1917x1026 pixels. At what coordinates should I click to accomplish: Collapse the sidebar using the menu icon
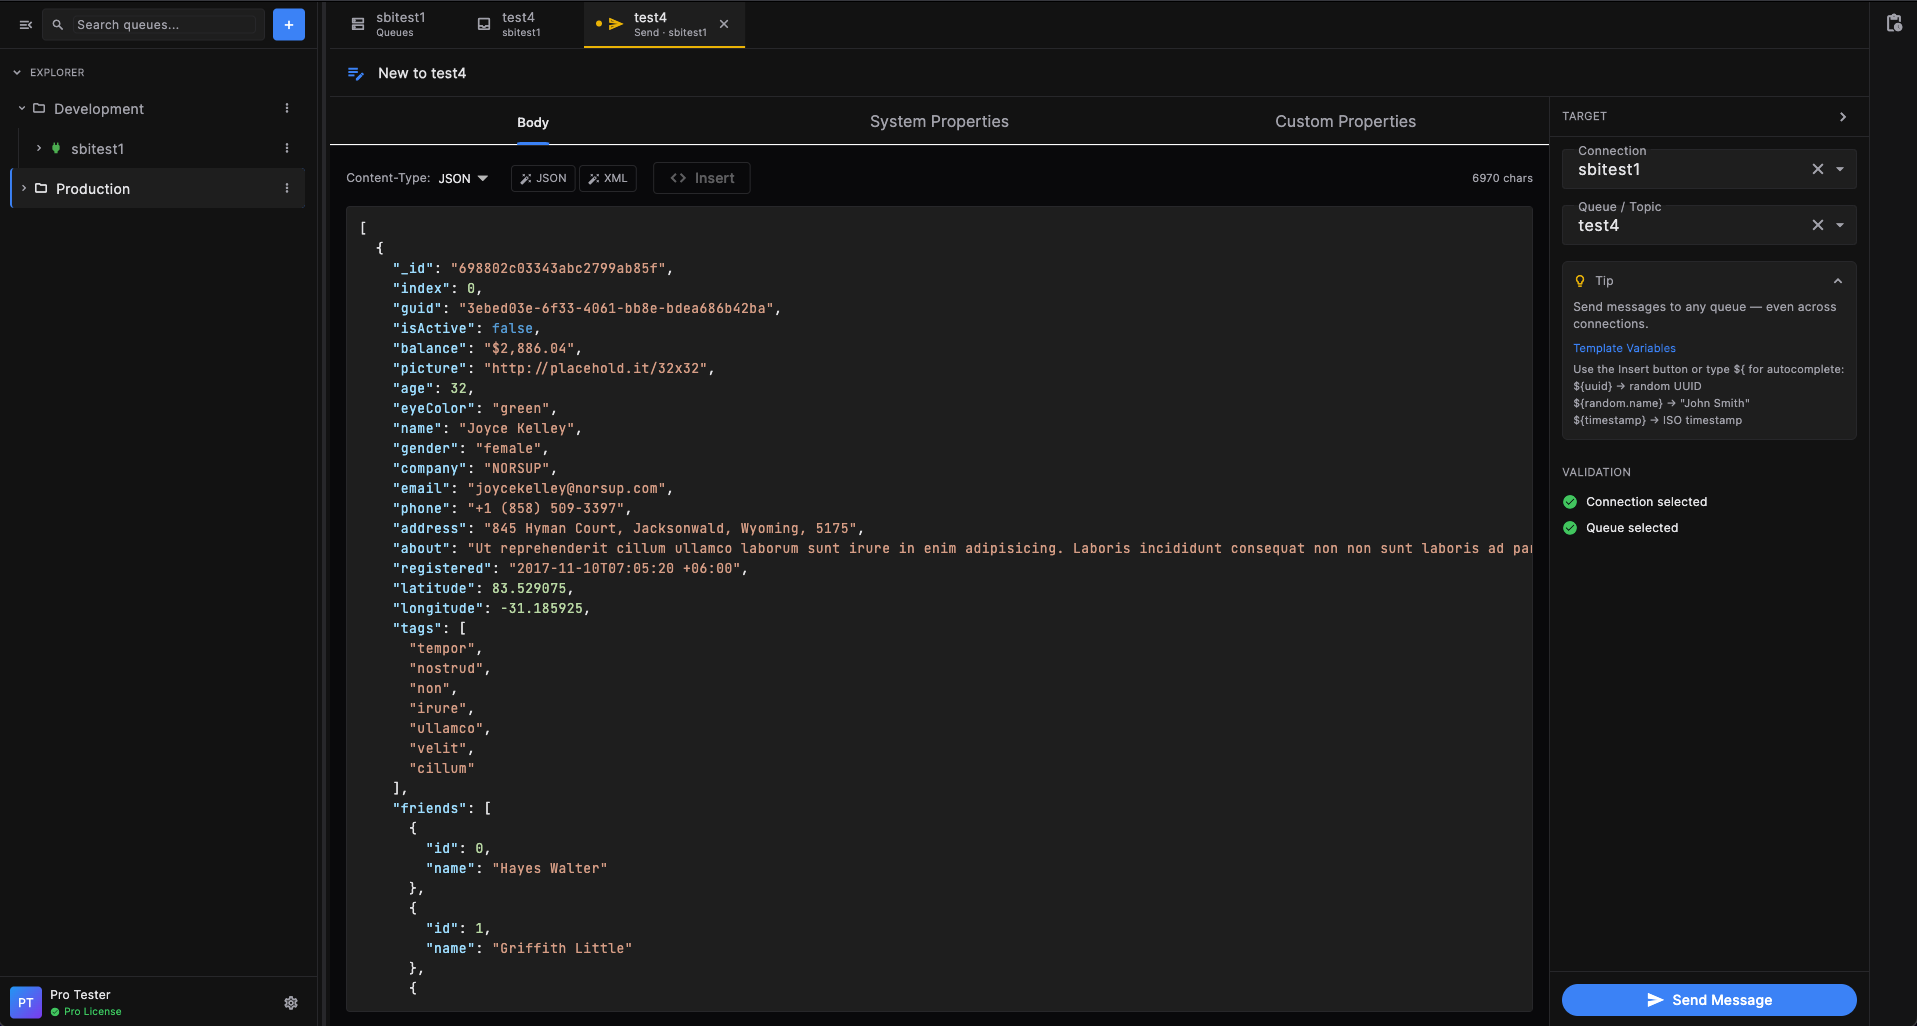(x=26, y=25)
